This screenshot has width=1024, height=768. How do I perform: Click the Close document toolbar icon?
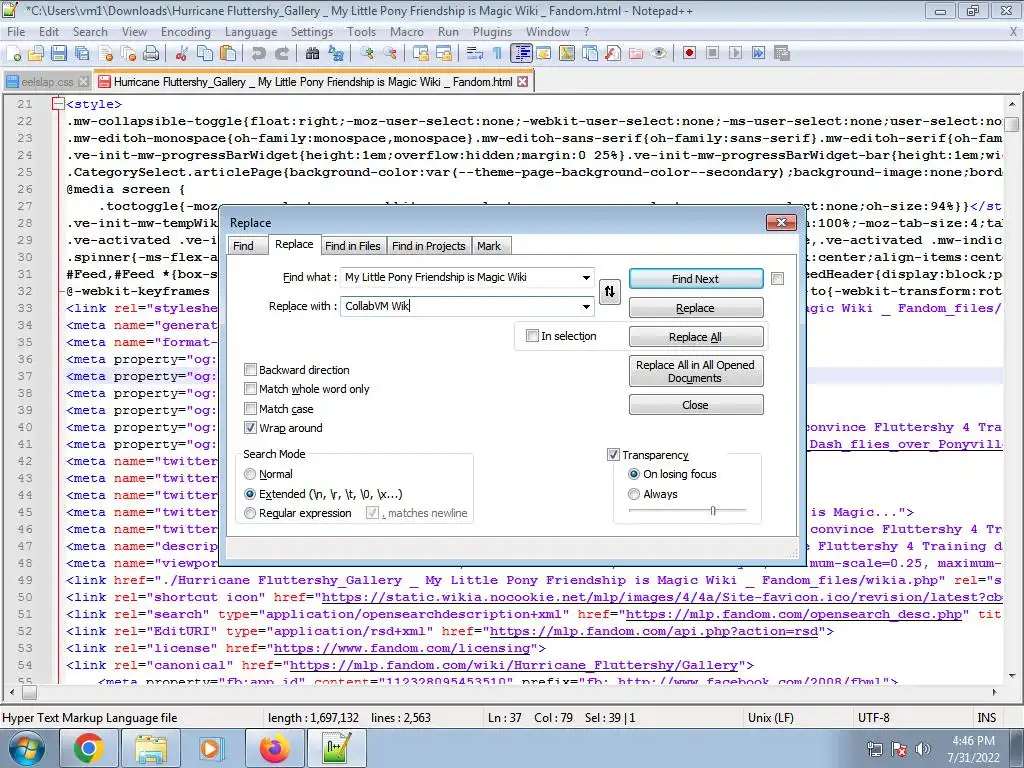[105, 54]
